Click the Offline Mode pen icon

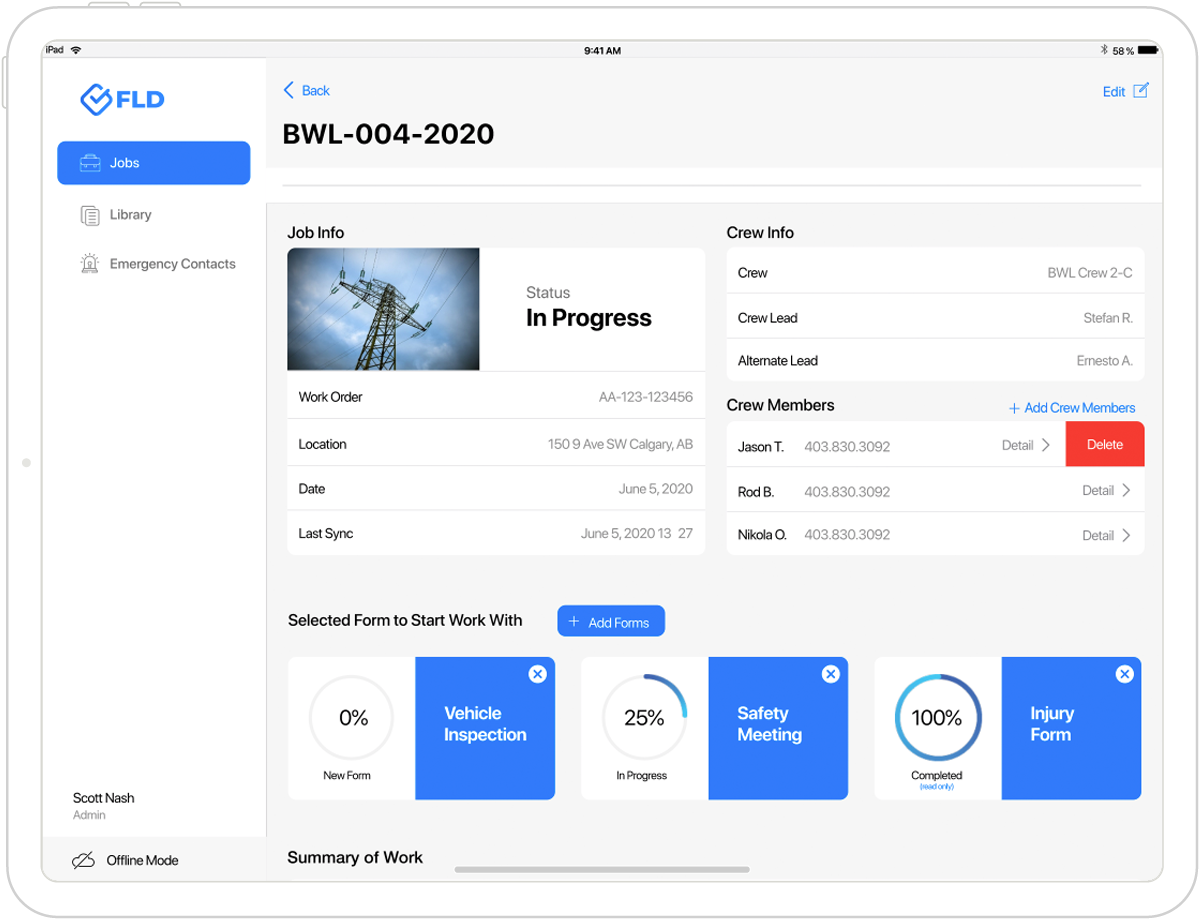click(x=84, y=859)
